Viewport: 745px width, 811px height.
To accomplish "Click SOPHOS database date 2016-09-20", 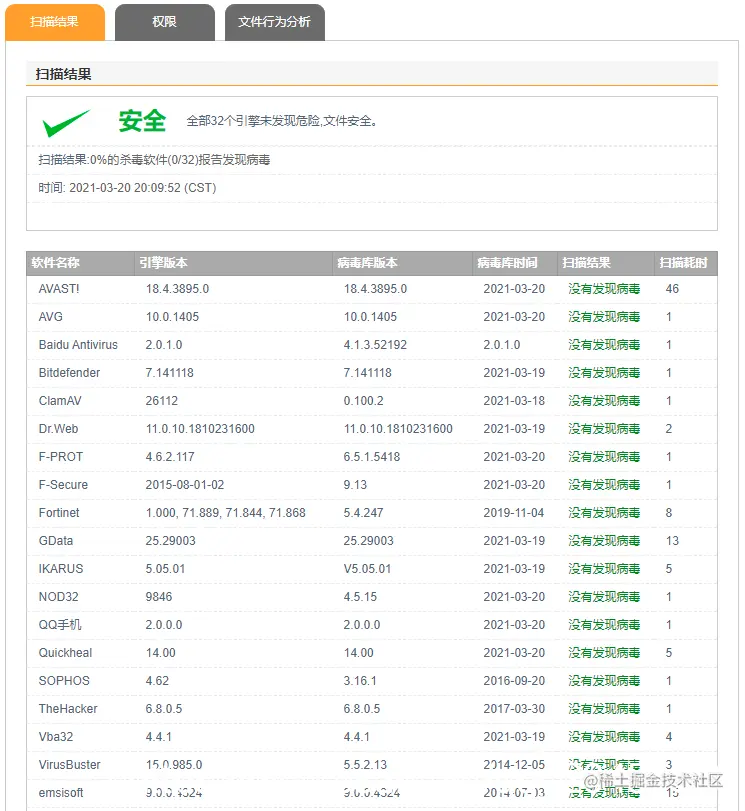I will 514,681.
